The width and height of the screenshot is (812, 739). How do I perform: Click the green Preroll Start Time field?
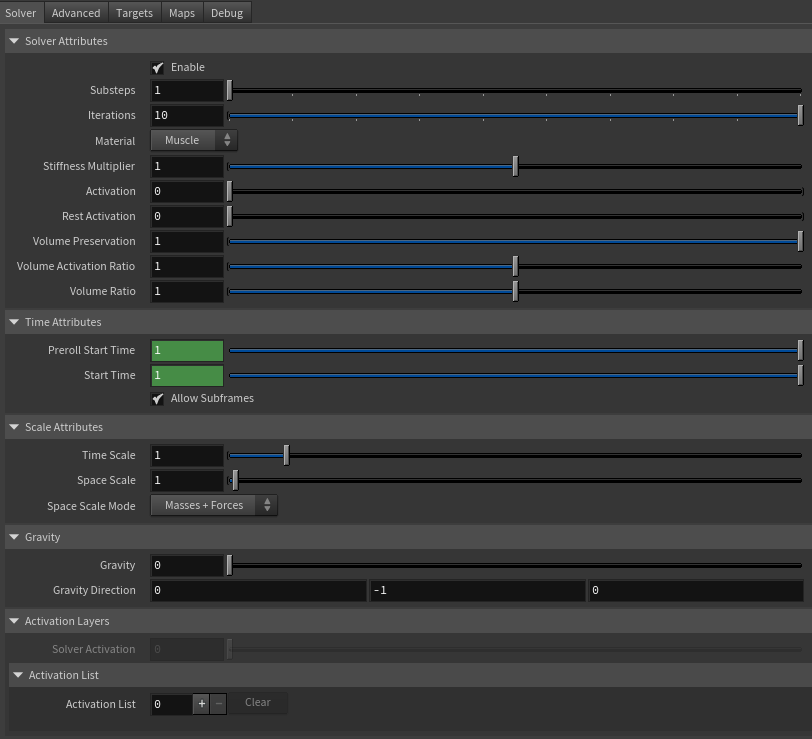pyautogui.click(x=187, y=351)
